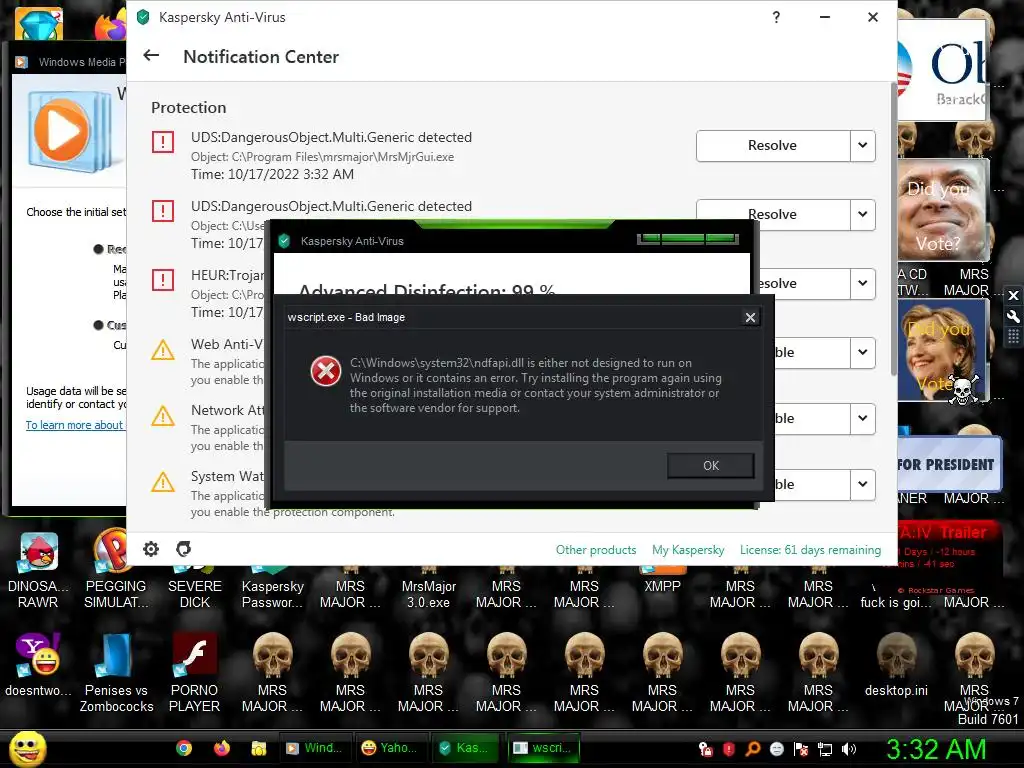Click orange magnifier tray icon

click(753, 749)
